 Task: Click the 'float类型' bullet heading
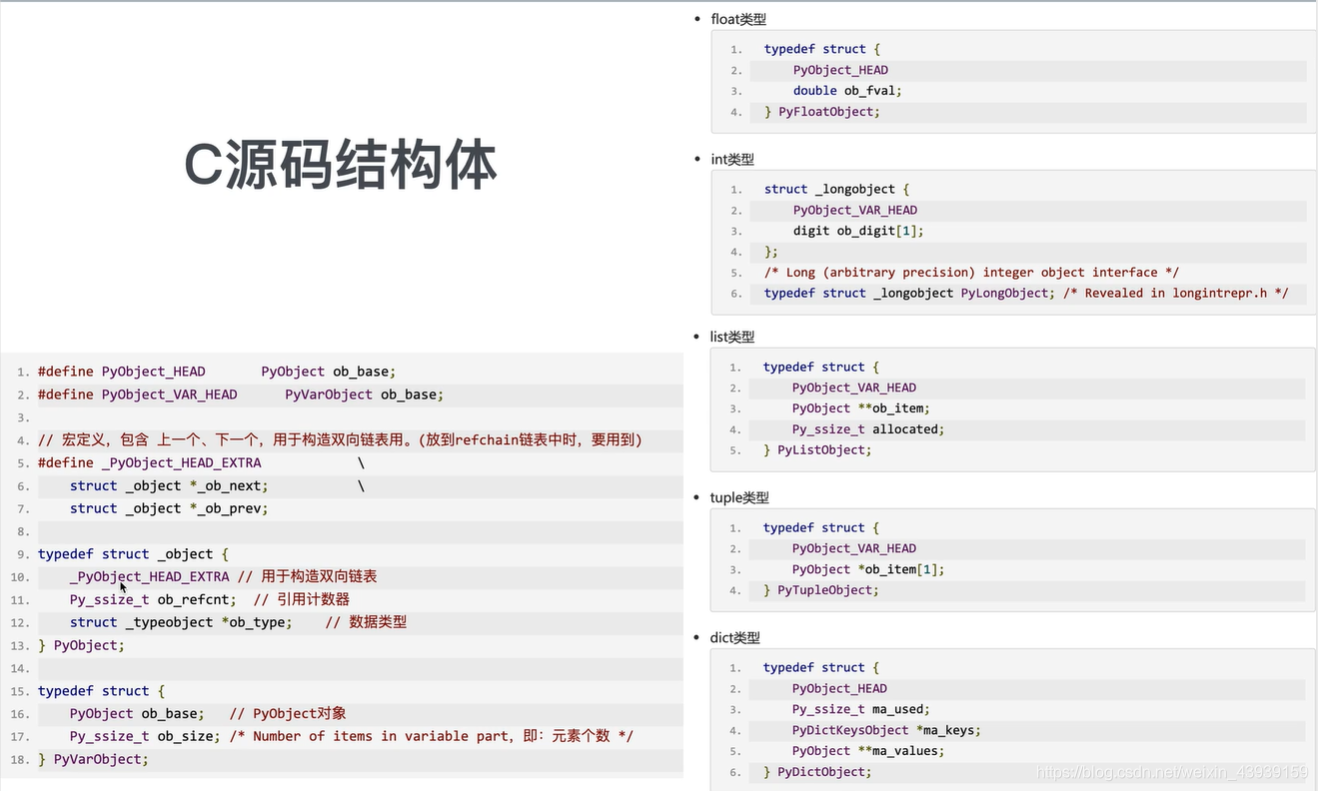point(738,19)
